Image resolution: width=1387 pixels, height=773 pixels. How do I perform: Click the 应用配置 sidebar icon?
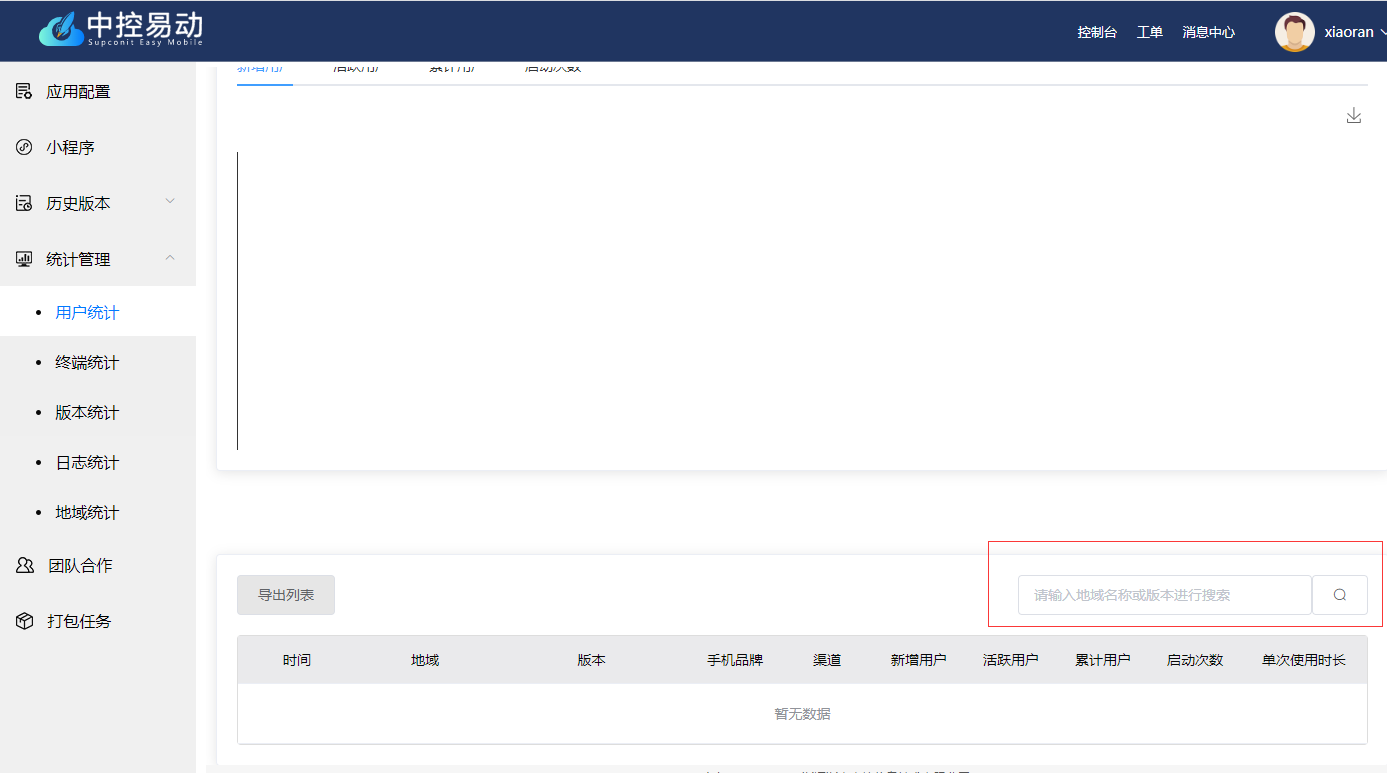point(24,91)
